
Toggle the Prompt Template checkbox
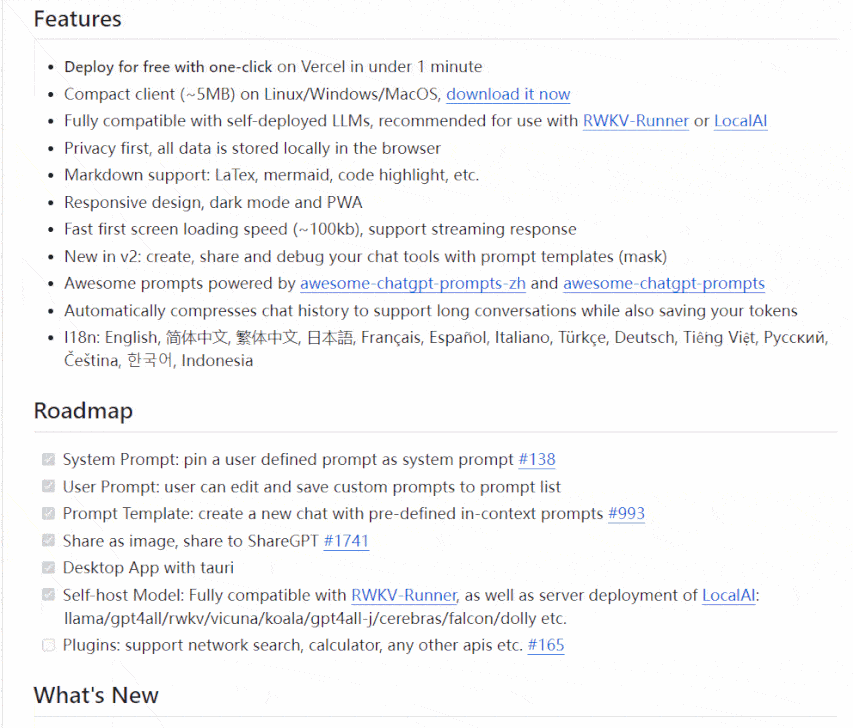coord(48,513)
